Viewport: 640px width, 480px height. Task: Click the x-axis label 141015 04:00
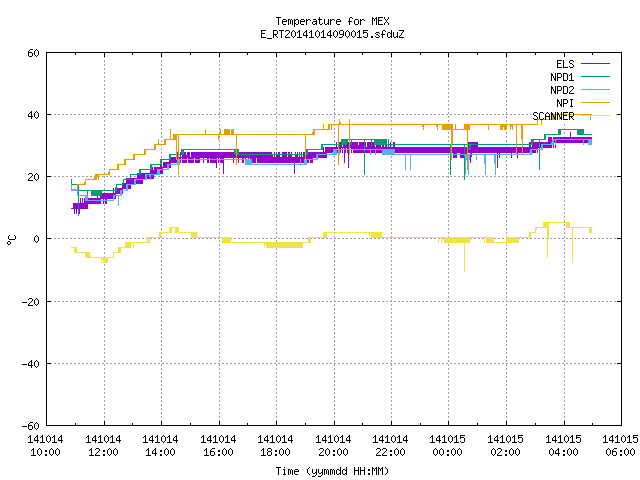pos(564,446)
